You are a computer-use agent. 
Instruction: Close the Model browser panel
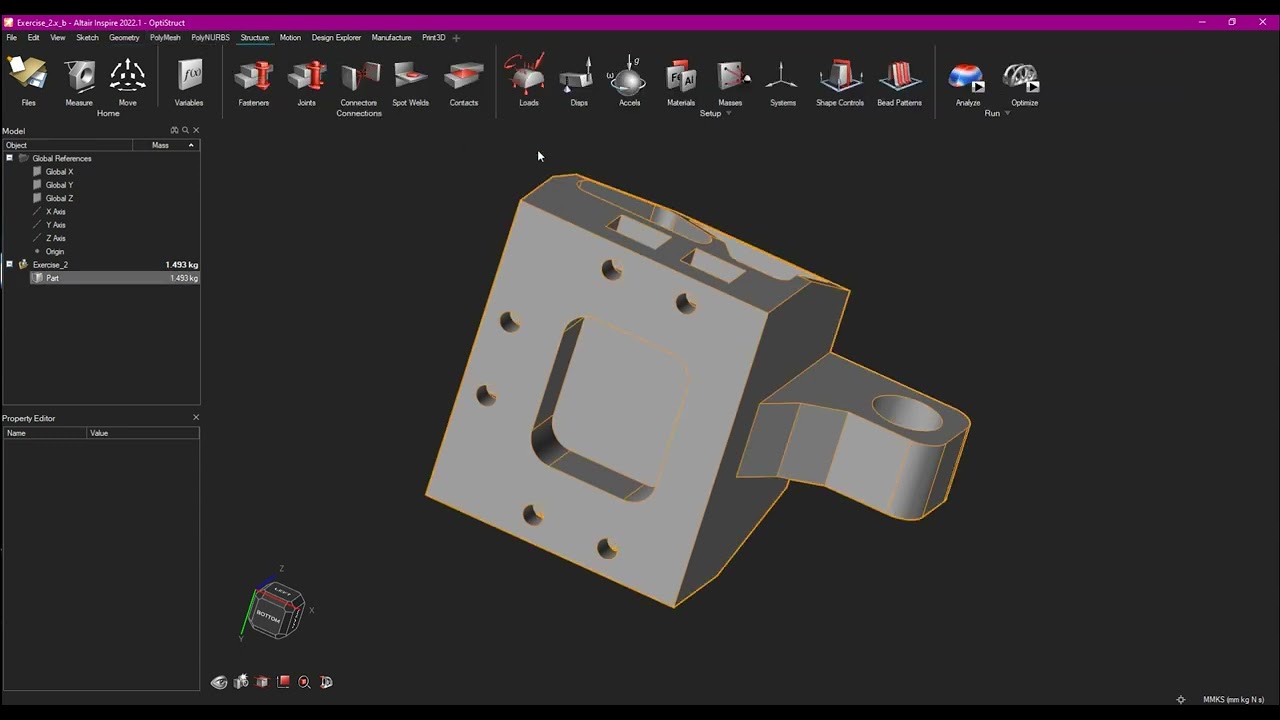click(x=196, y=130)
